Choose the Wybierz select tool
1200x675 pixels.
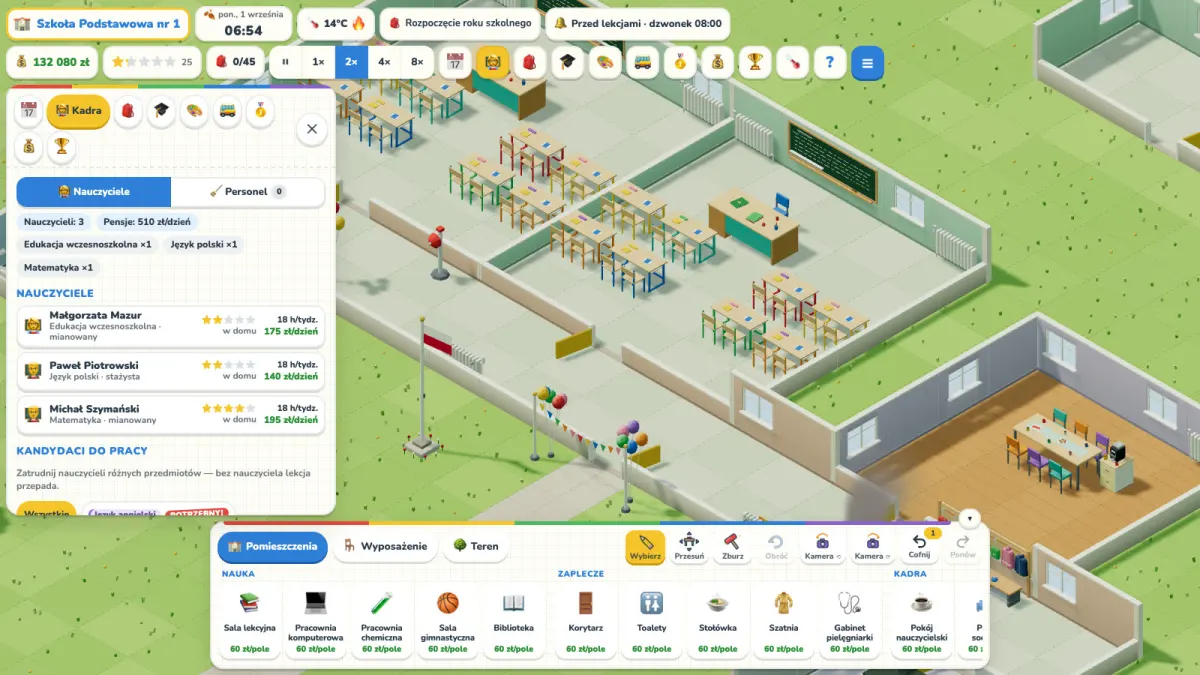point(646,547)
